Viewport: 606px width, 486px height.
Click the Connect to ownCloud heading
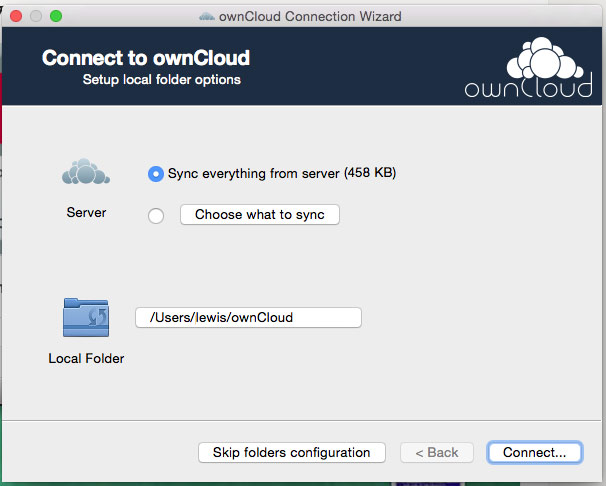coord(146,58)
